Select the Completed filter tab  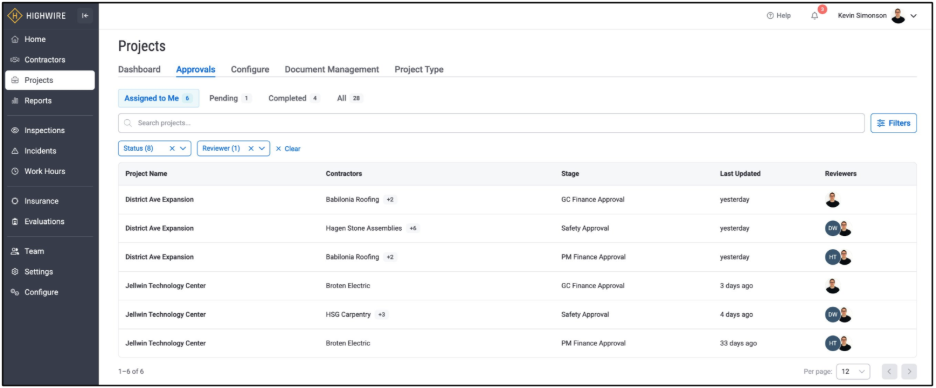pos(294,98)
